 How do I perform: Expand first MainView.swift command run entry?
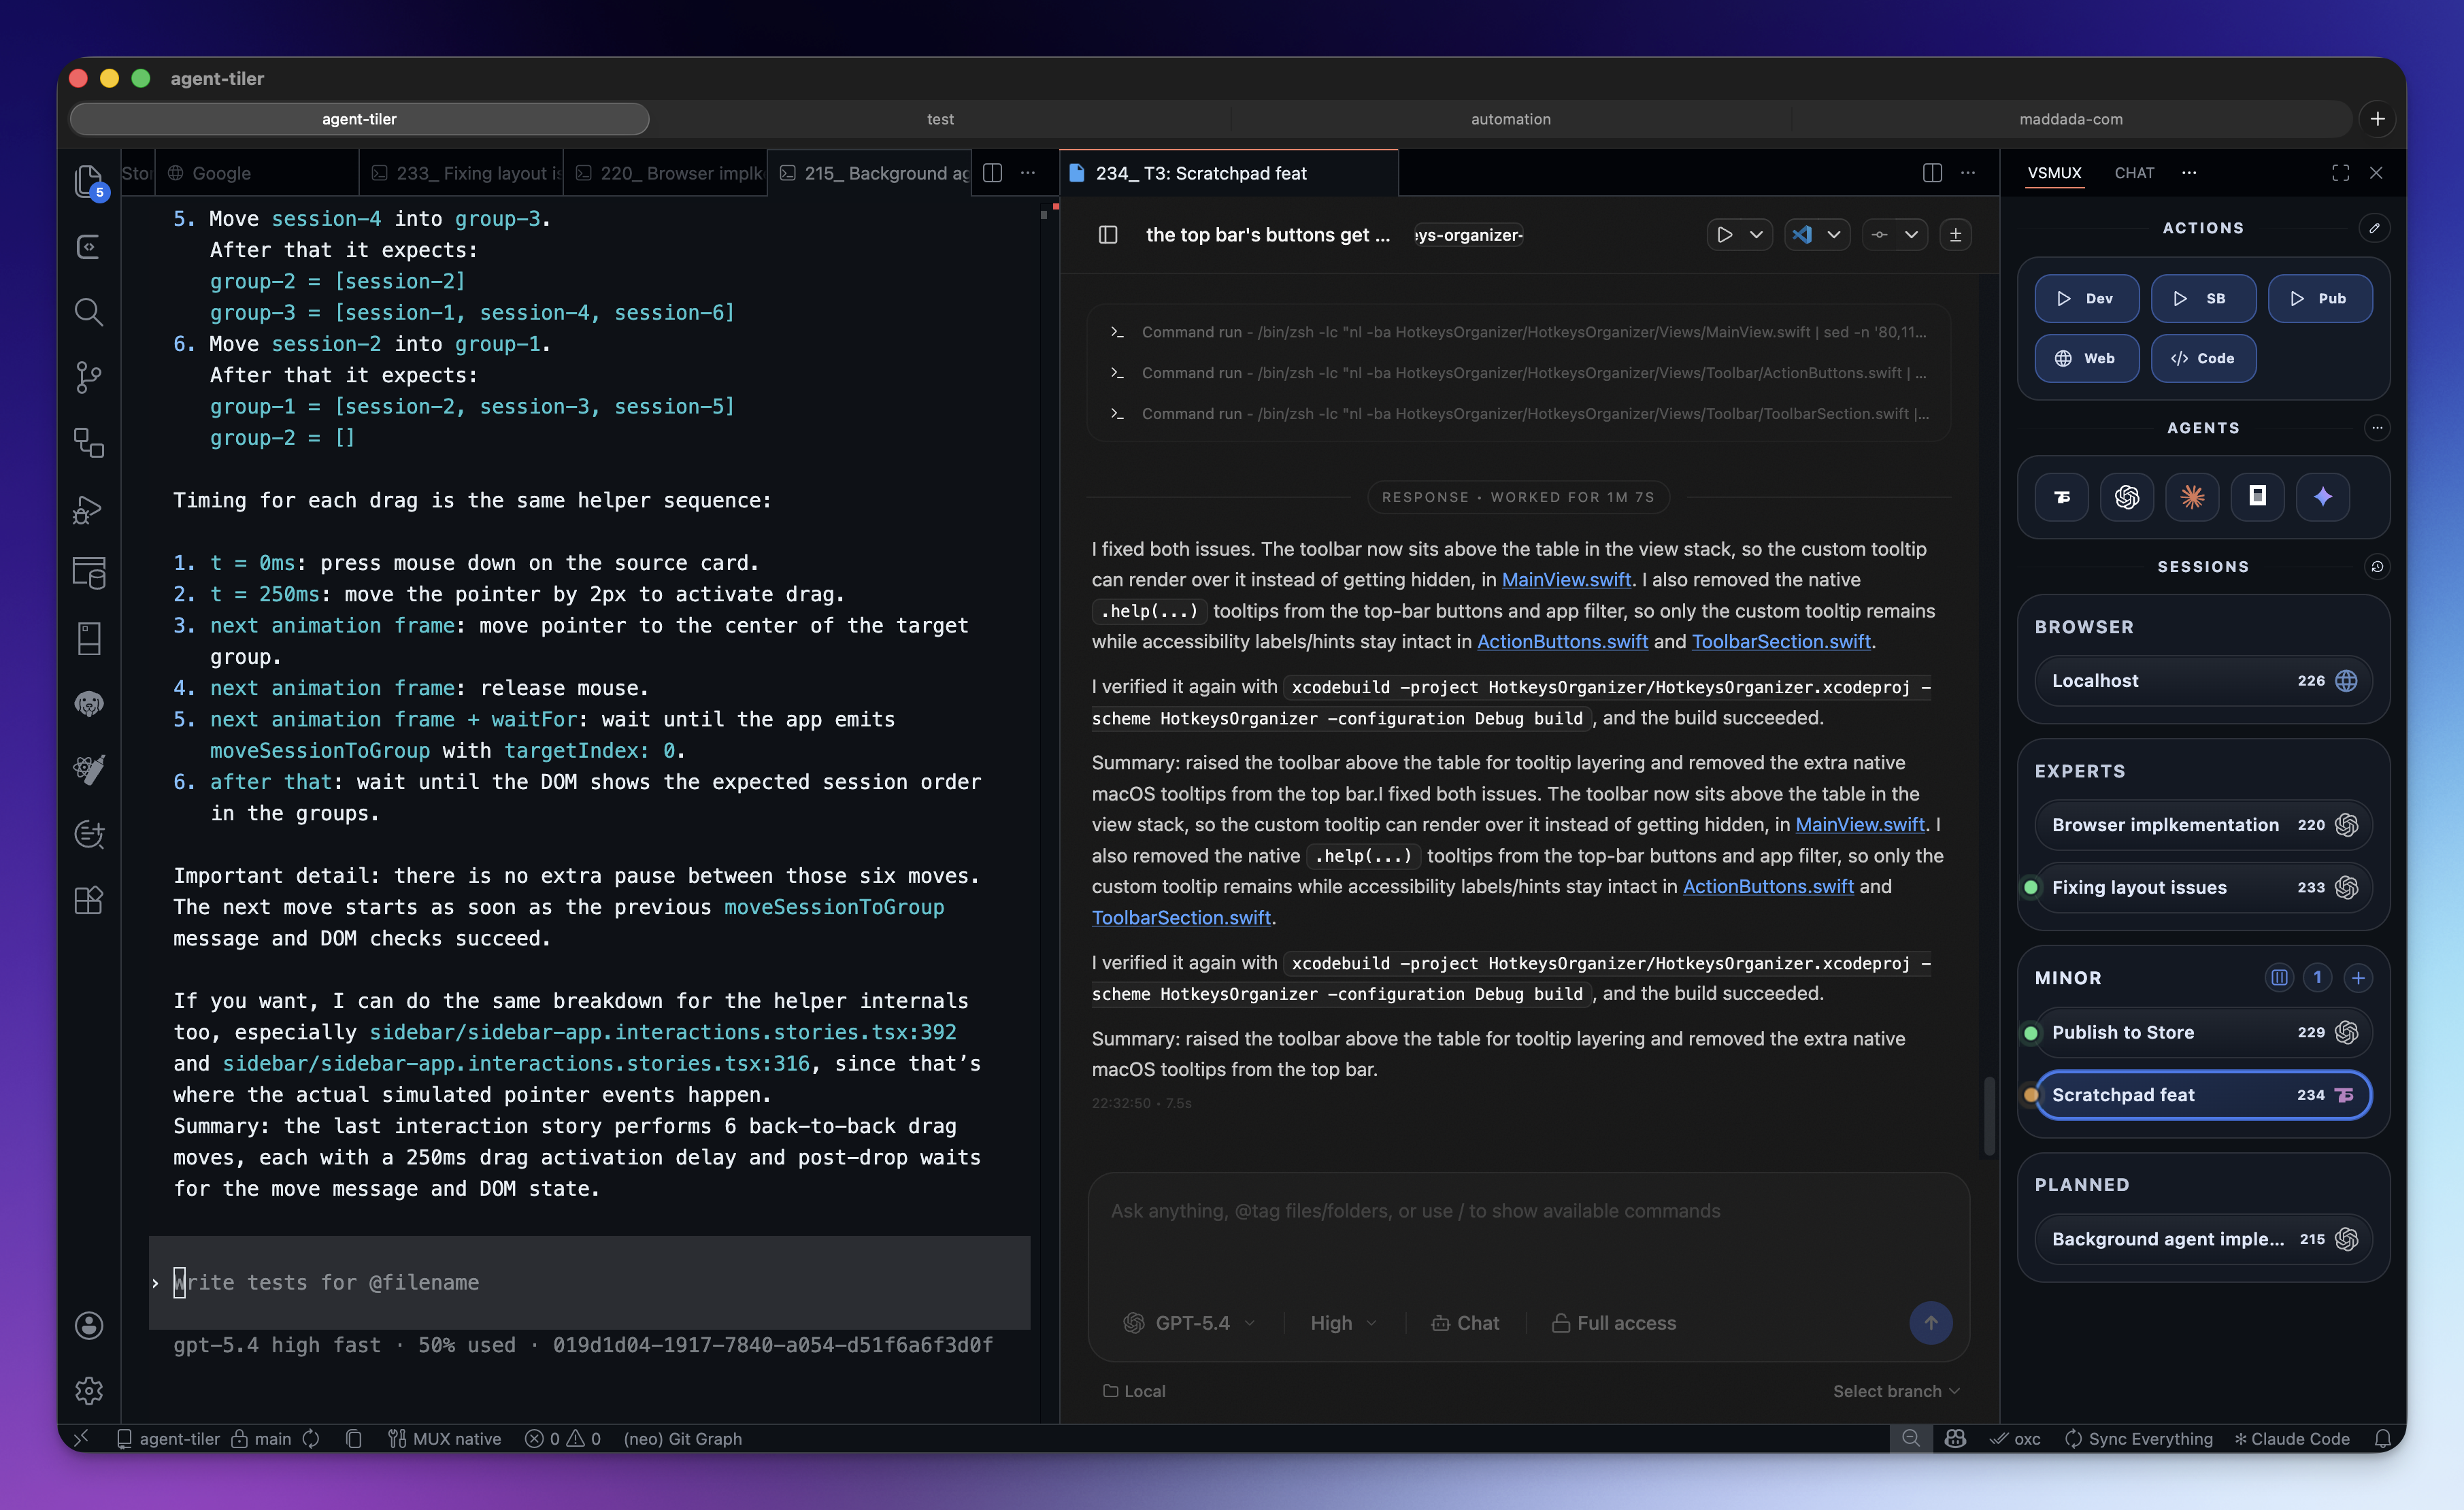1519,332
